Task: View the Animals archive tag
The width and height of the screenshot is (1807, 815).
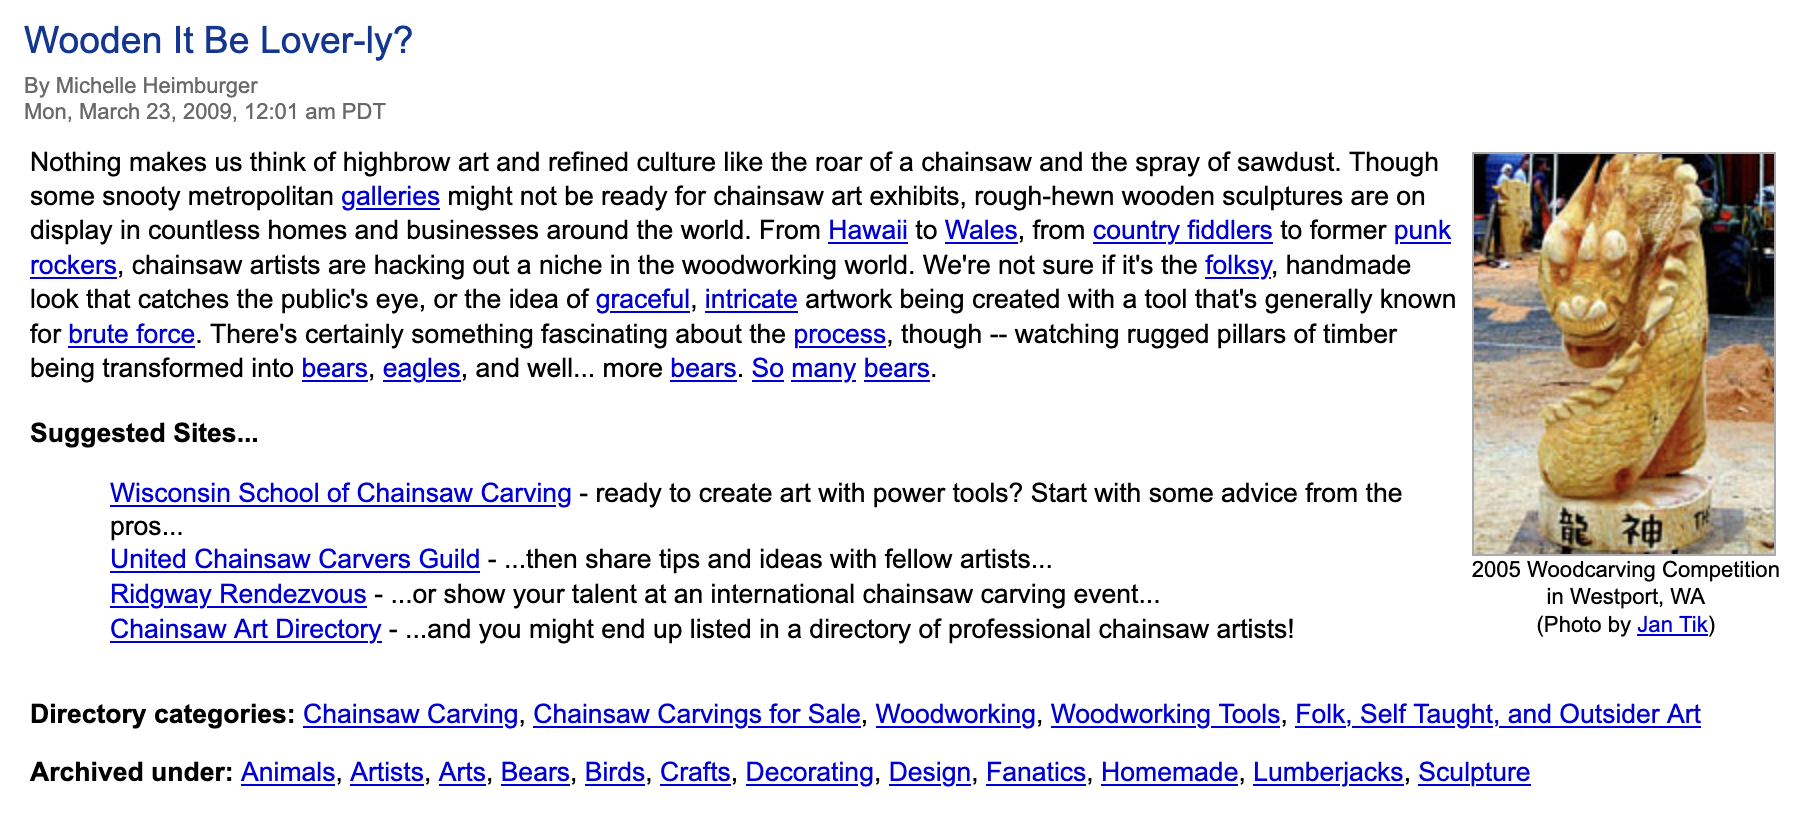Action: [287, 772]
